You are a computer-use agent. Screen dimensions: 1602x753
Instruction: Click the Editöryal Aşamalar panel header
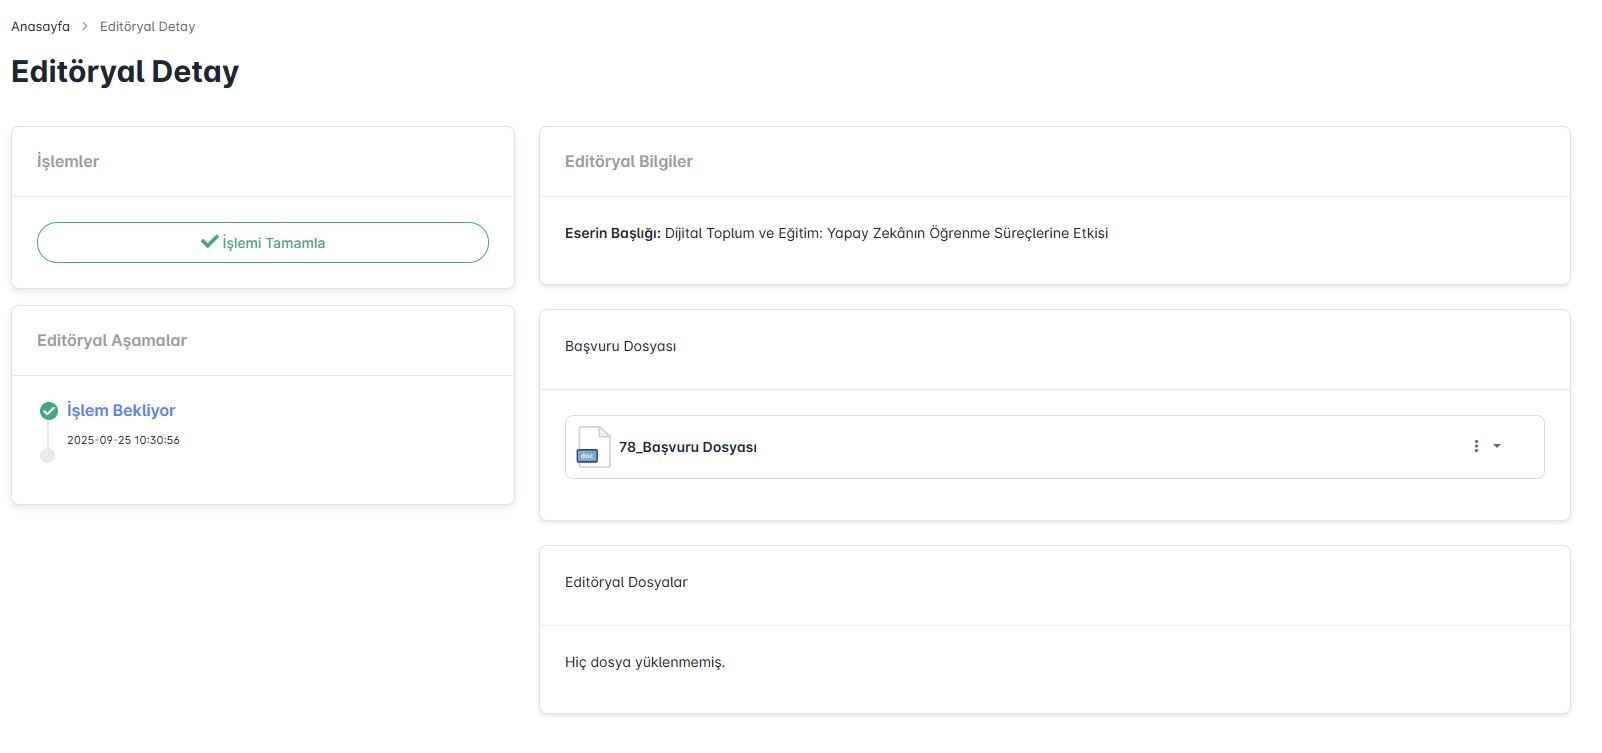pyautogui.click(x=112, y=341)
